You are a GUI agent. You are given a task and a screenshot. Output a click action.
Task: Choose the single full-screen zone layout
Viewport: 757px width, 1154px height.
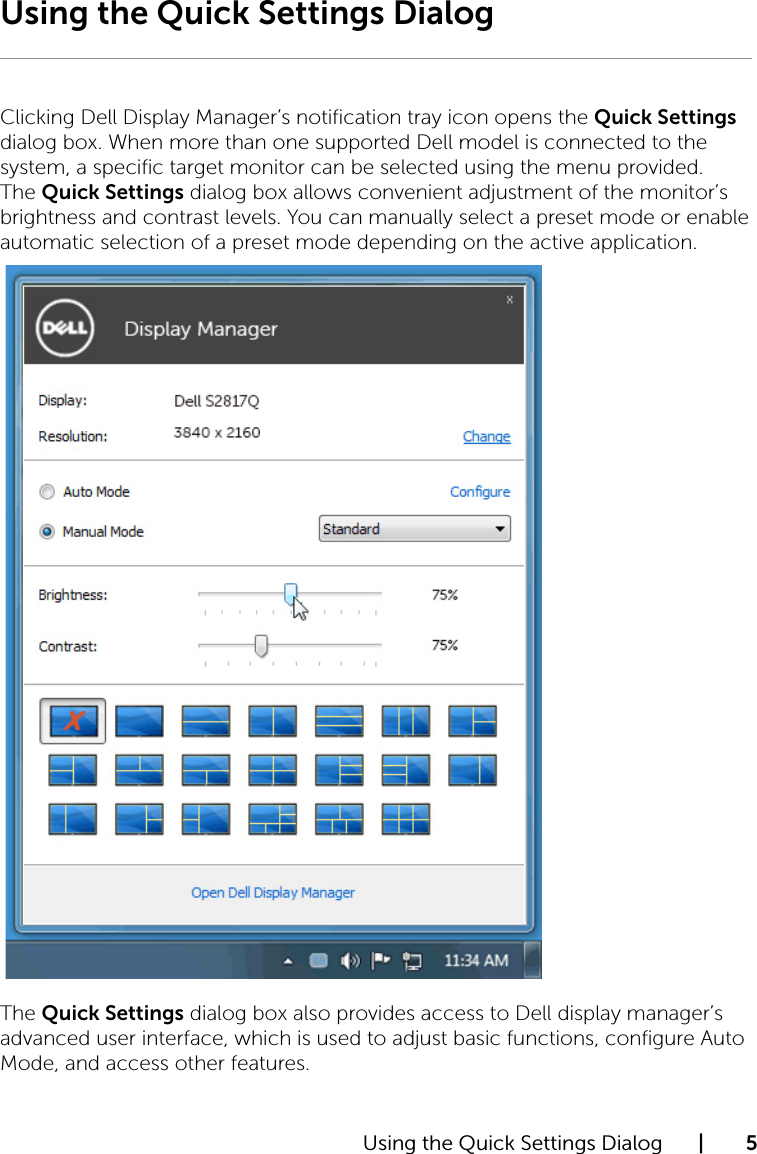[x=139, y=721]
